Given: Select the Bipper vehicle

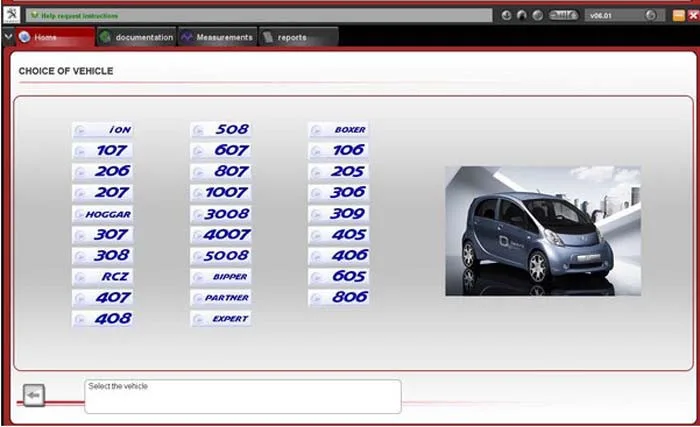Looking at the screenshot, I should [x=221, y=277].
